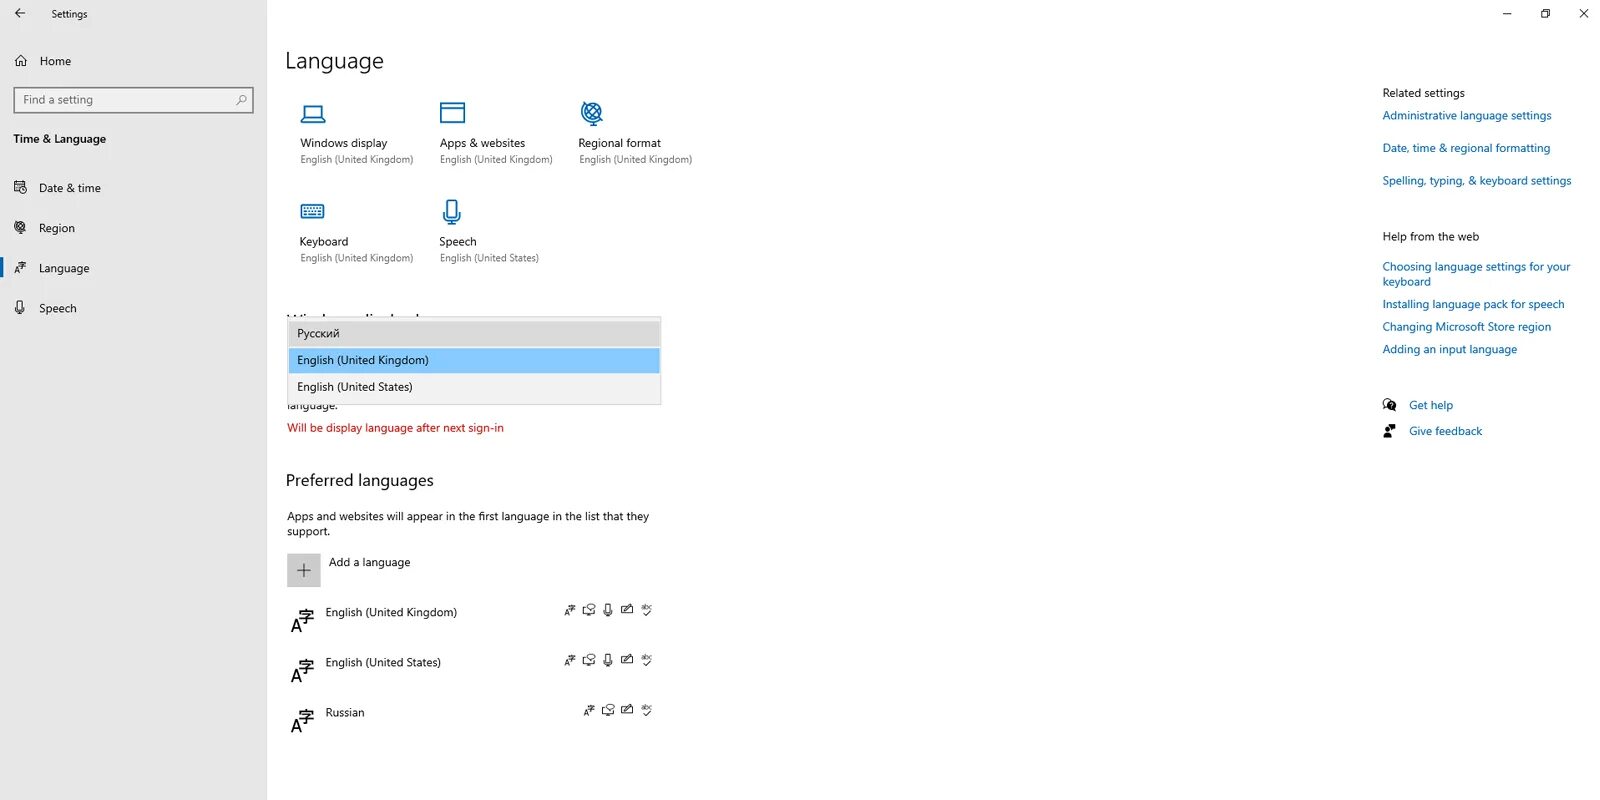
Task: Click the Get help icon
Action: click(x=1390, y=405)
